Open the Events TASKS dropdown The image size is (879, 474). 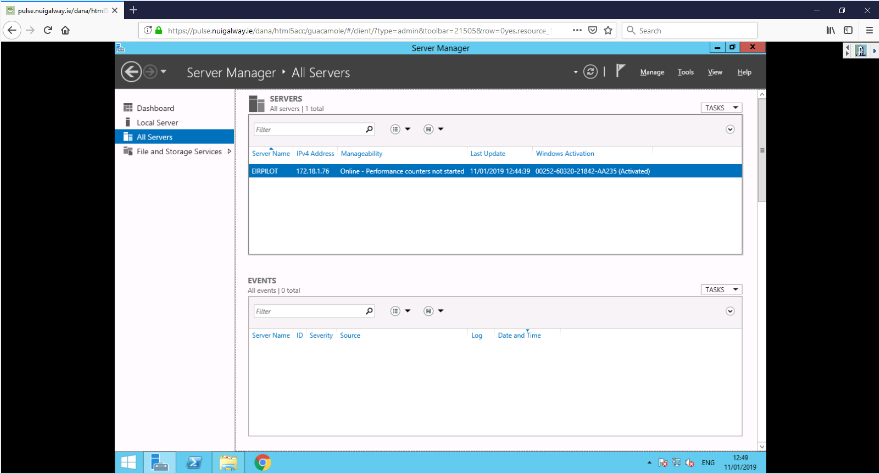721,289
